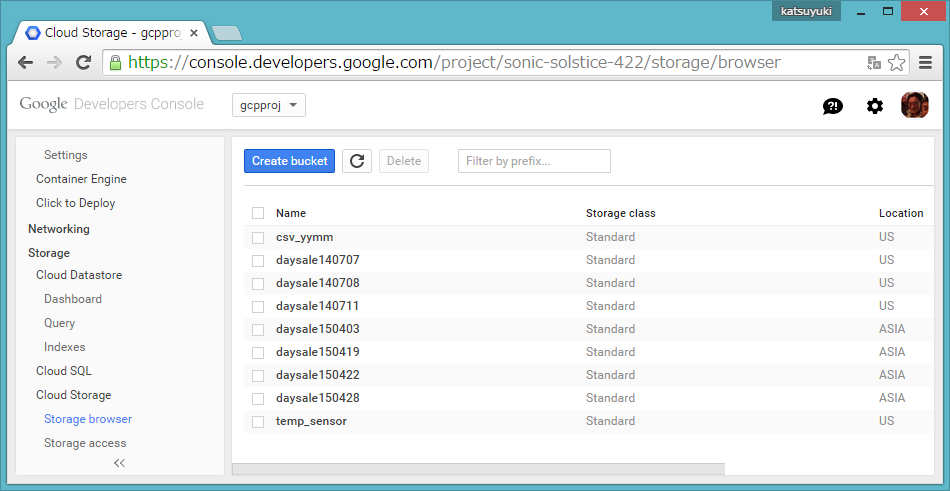This screenshot has height=491, width=950.
Task: Refresh the bucket list
Action: point(357,161)
